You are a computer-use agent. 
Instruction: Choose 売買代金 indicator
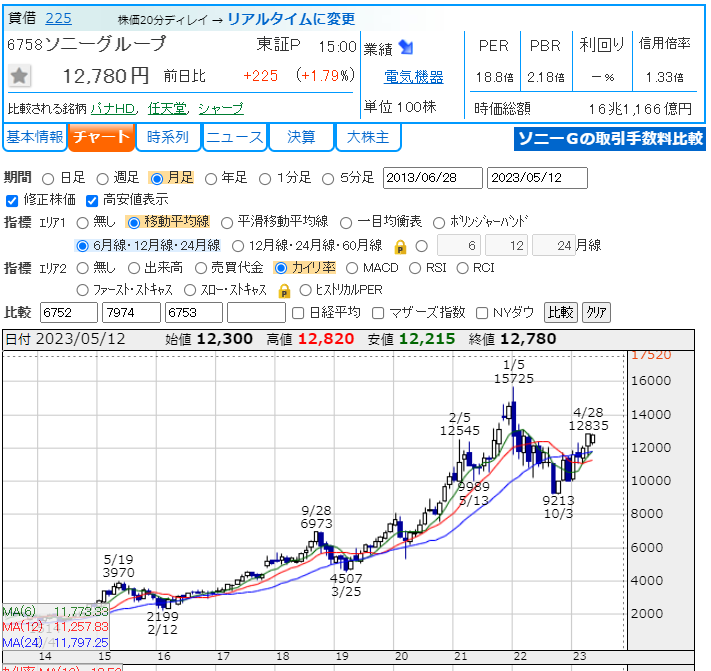click(x=201, y=268)
